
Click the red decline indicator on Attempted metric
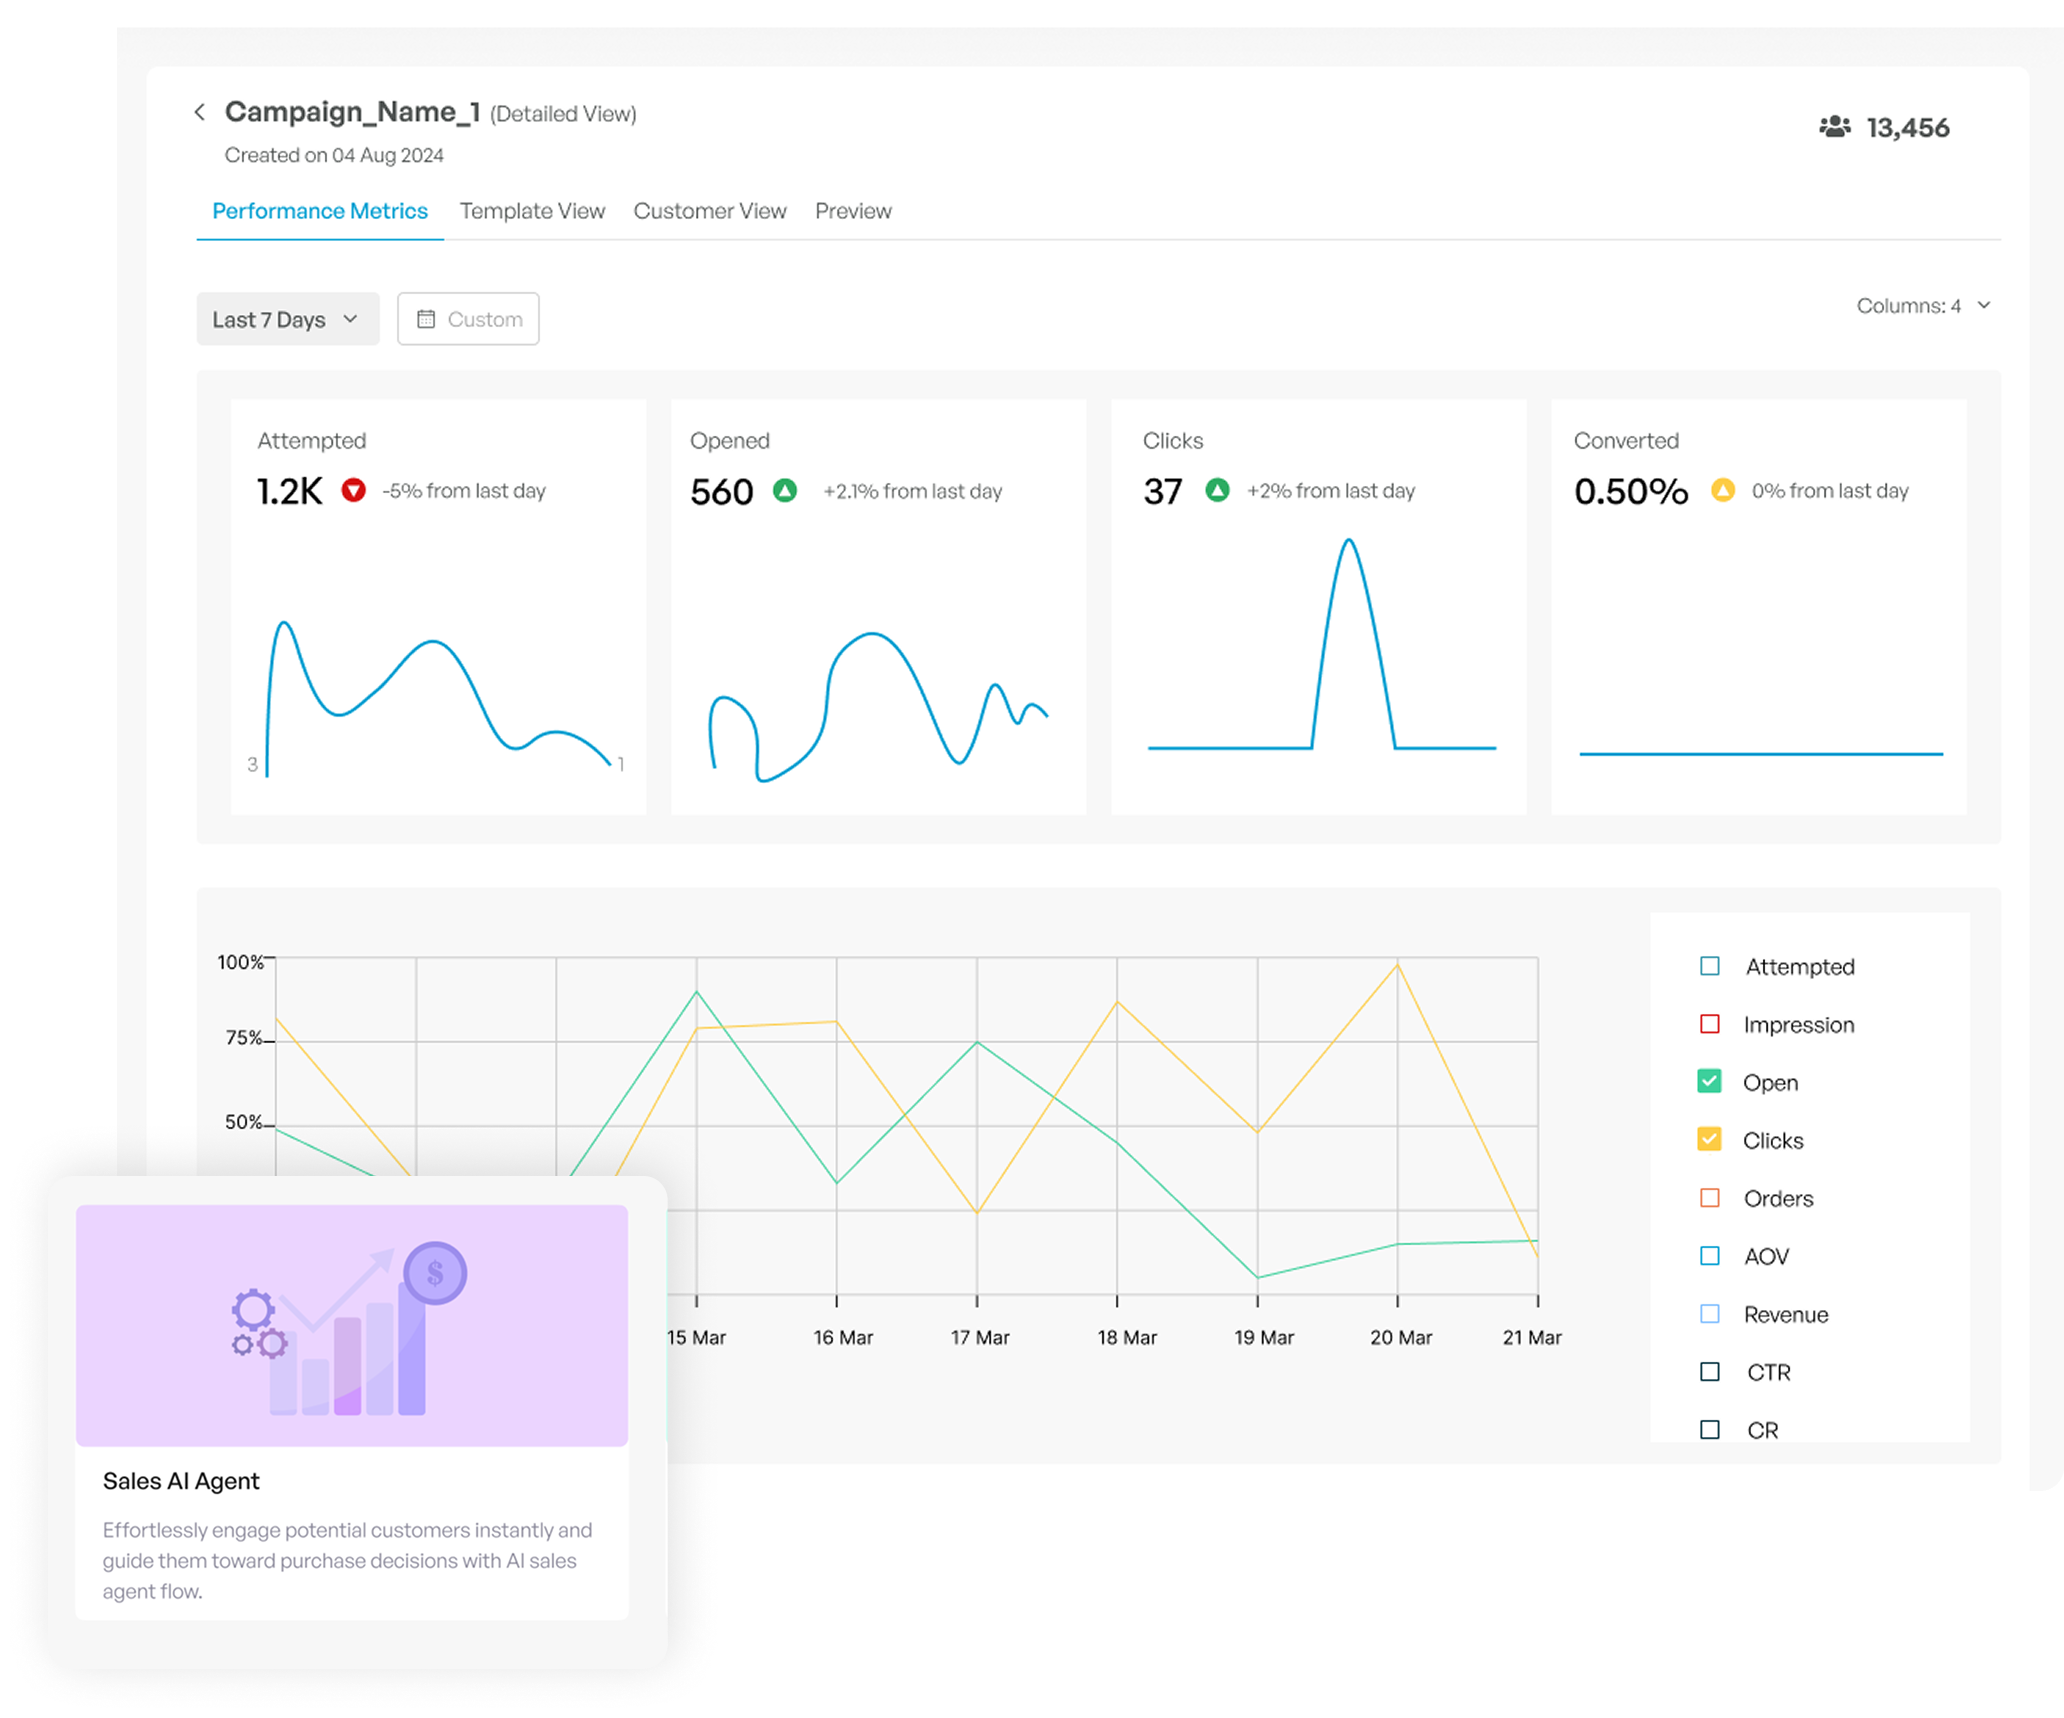(x=355, y=491)
